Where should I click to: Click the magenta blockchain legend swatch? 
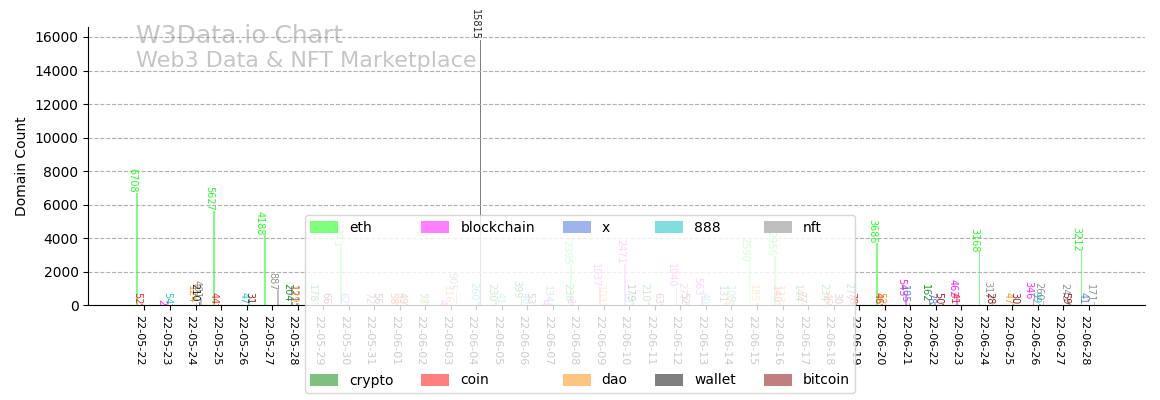pyautogui.click(x=435, y=228)
